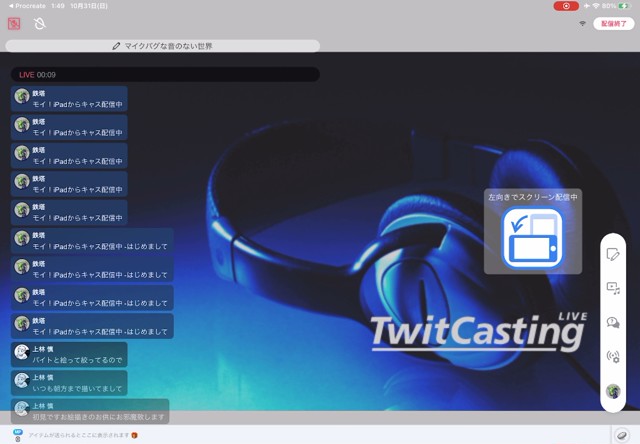Tap the gift icon after the item text
640x444 pixels.
[134, 435]
